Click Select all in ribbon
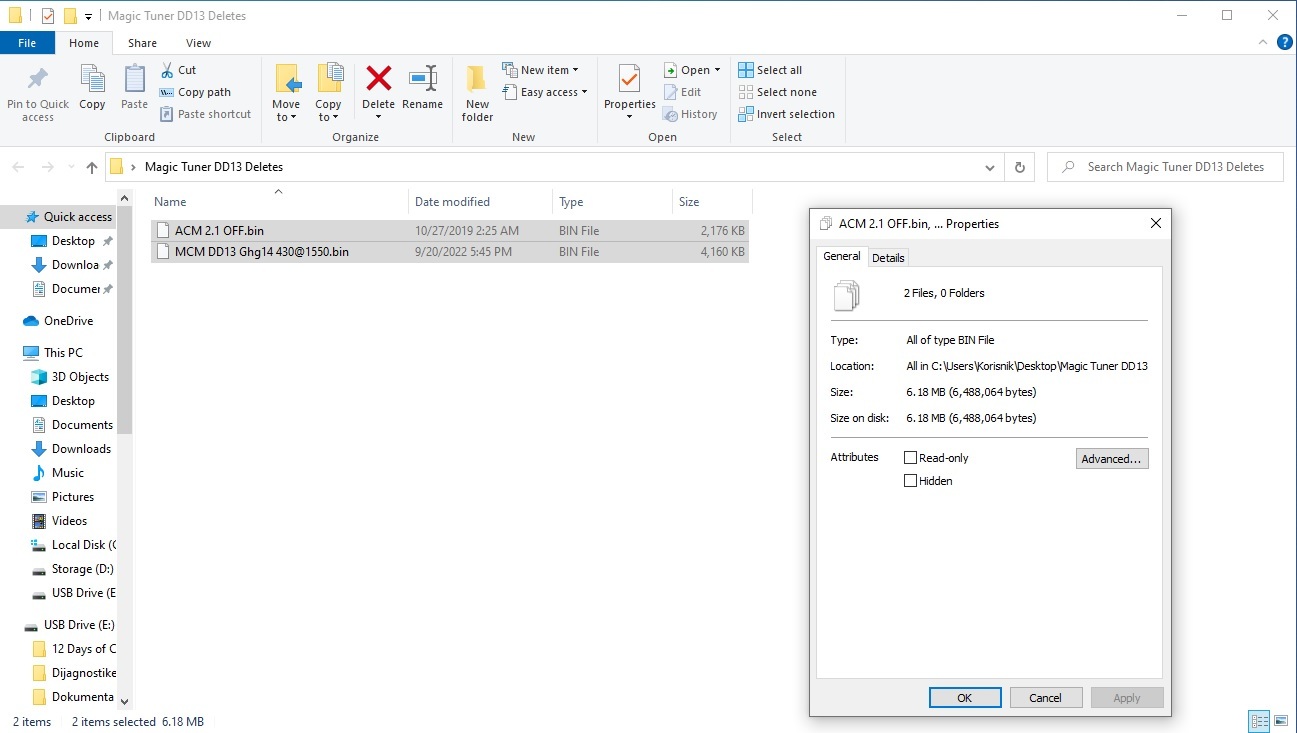The width and height of the screenshot is (1297, 733). [x=770, y=70]
